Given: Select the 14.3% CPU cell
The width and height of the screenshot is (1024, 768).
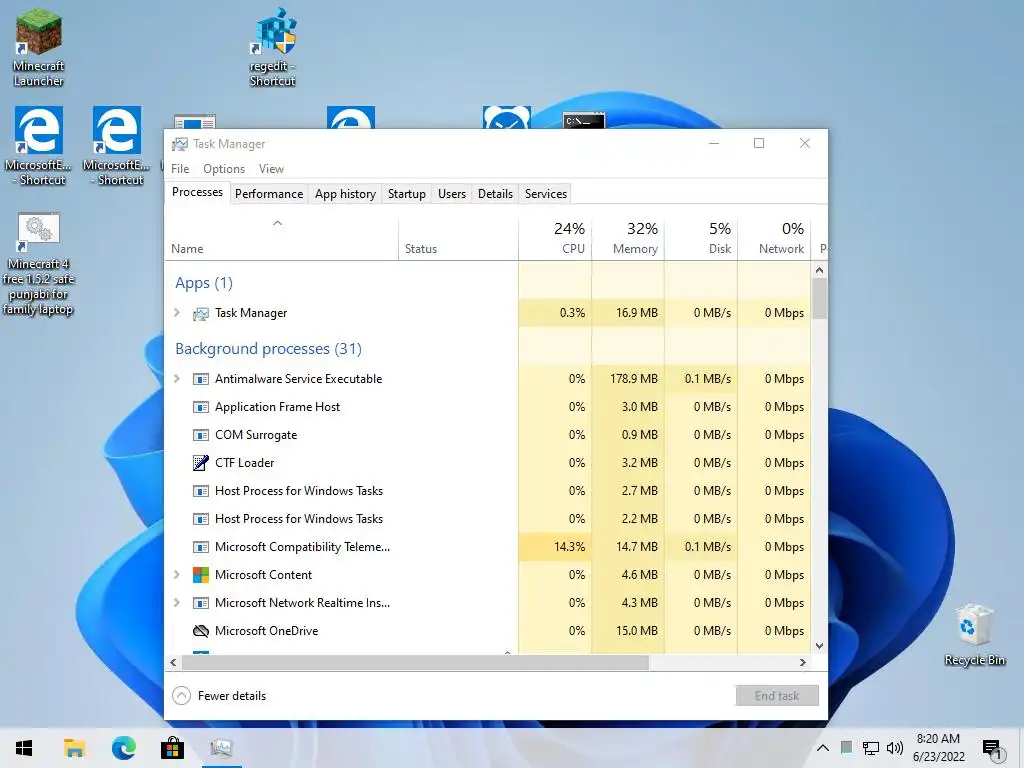Looking at the screenshot, I should click(555, 547).
